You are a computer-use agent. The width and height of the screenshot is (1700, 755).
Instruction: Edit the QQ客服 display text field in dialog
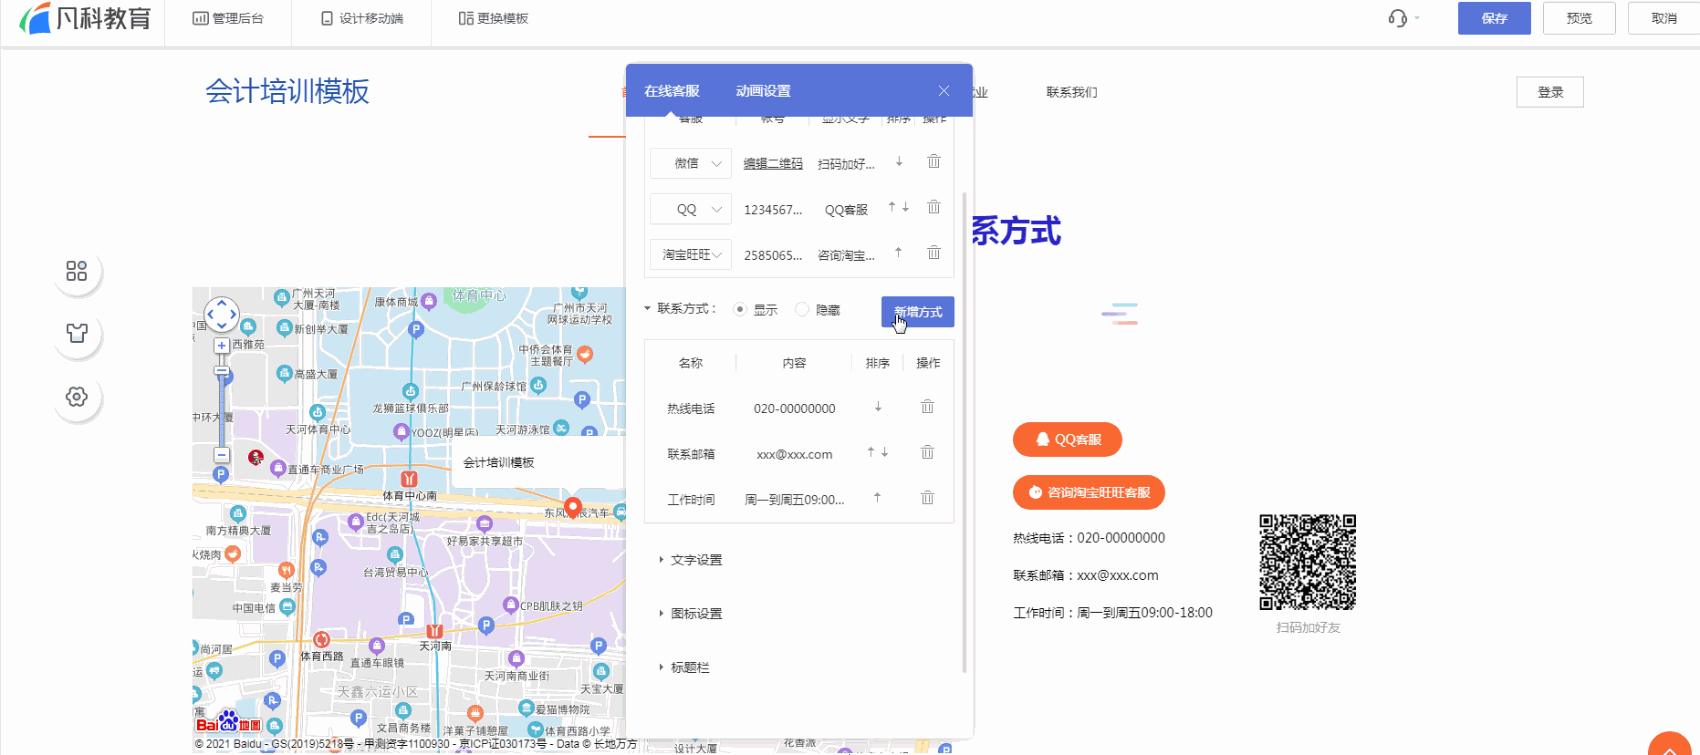(846, 210)
